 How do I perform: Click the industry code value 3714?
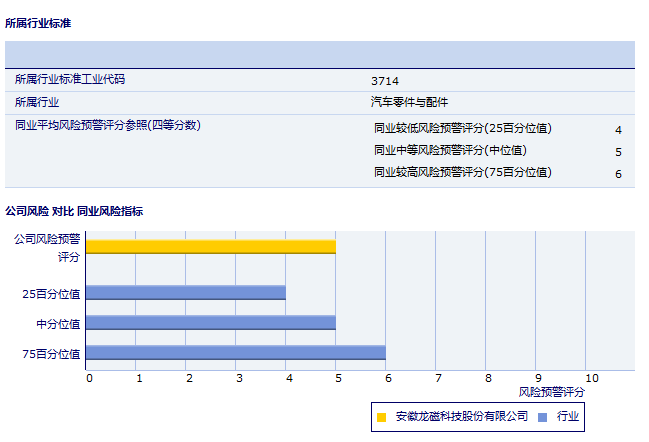click(x=385, y=80)
